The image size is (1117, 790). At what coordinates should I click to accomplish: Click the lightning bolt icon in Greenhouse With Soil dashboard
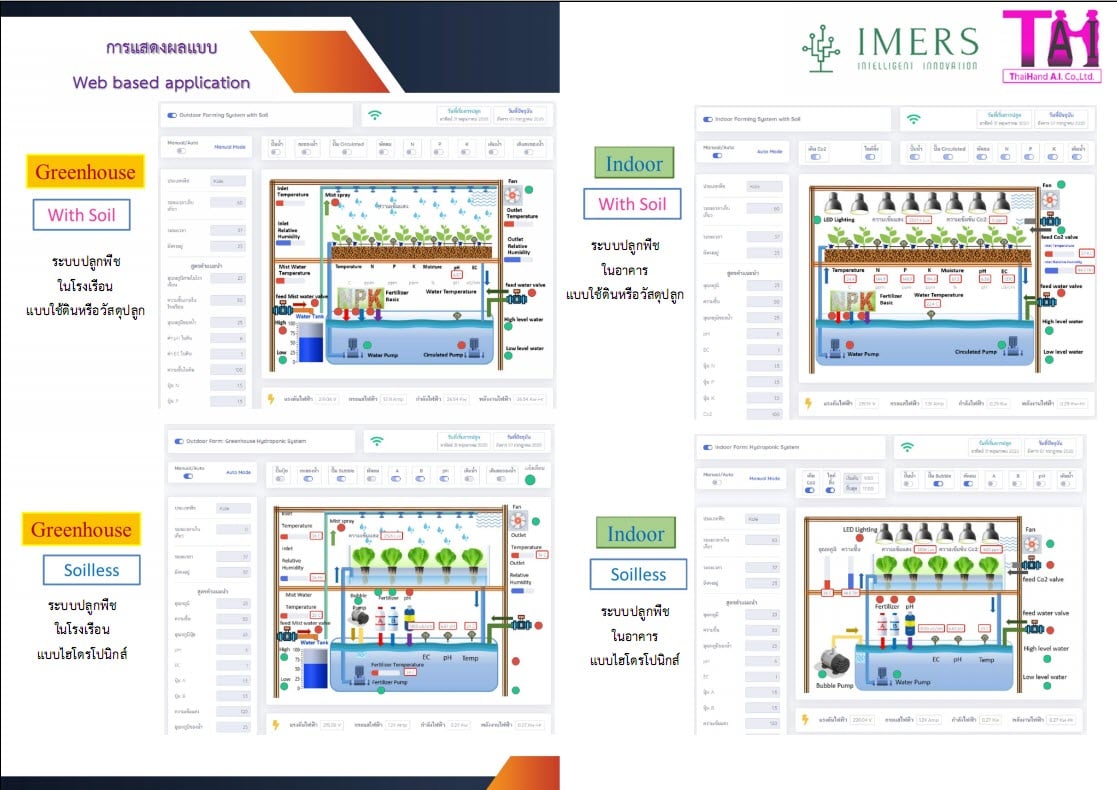pos(271,399)
